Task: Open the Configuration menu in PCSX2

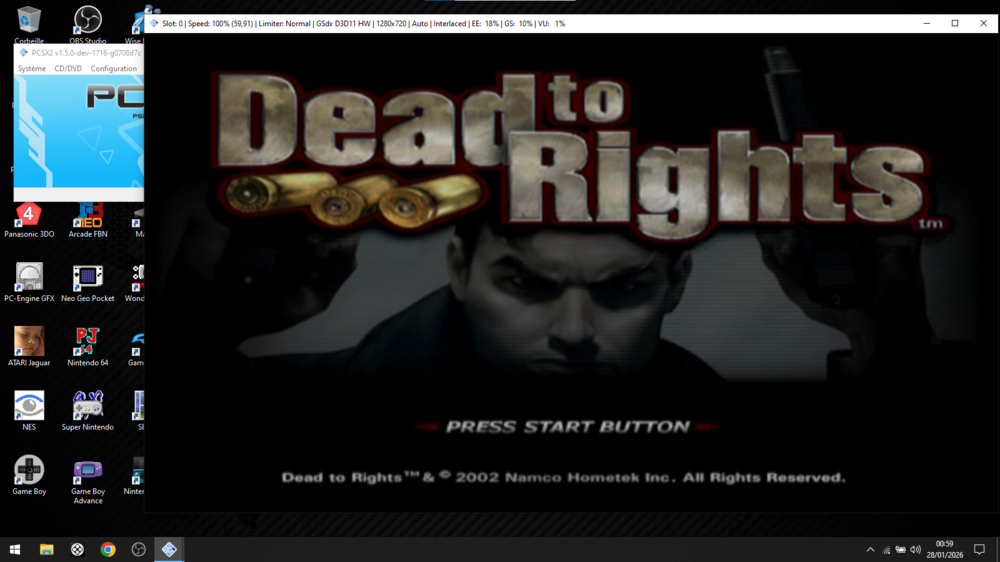Action: point(113,69)
